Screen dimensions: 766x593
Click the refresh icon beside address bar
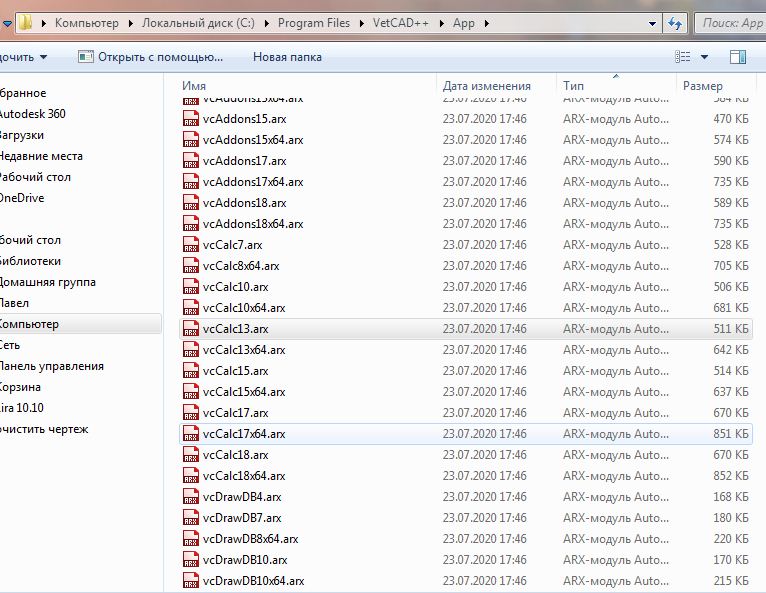tap(675, 23)
